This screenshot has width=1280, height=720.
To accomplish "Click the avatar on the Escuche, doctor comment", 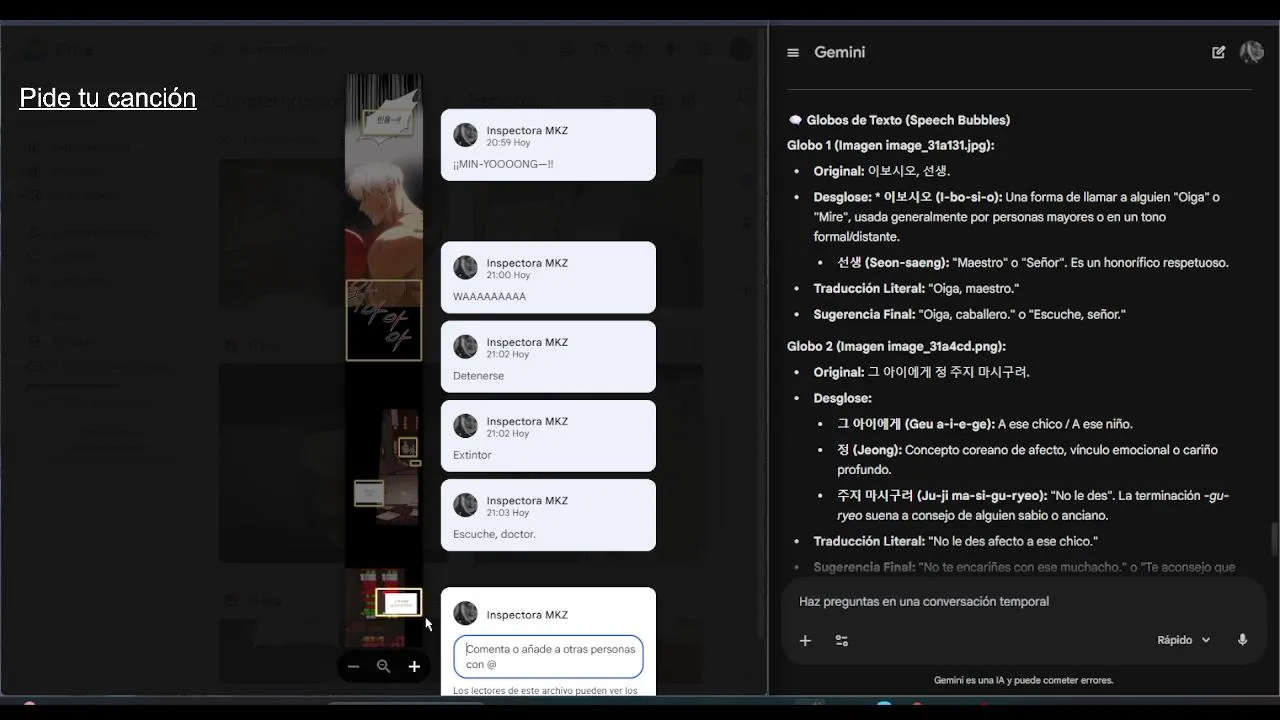I will click(x=465, y=505).
